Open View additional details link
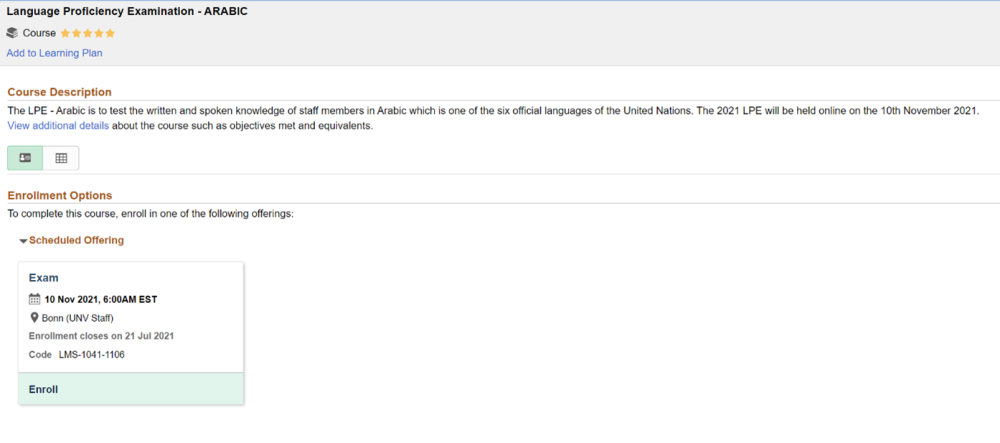The width and height of the screenshot is (1000, 443). [58, 126]
